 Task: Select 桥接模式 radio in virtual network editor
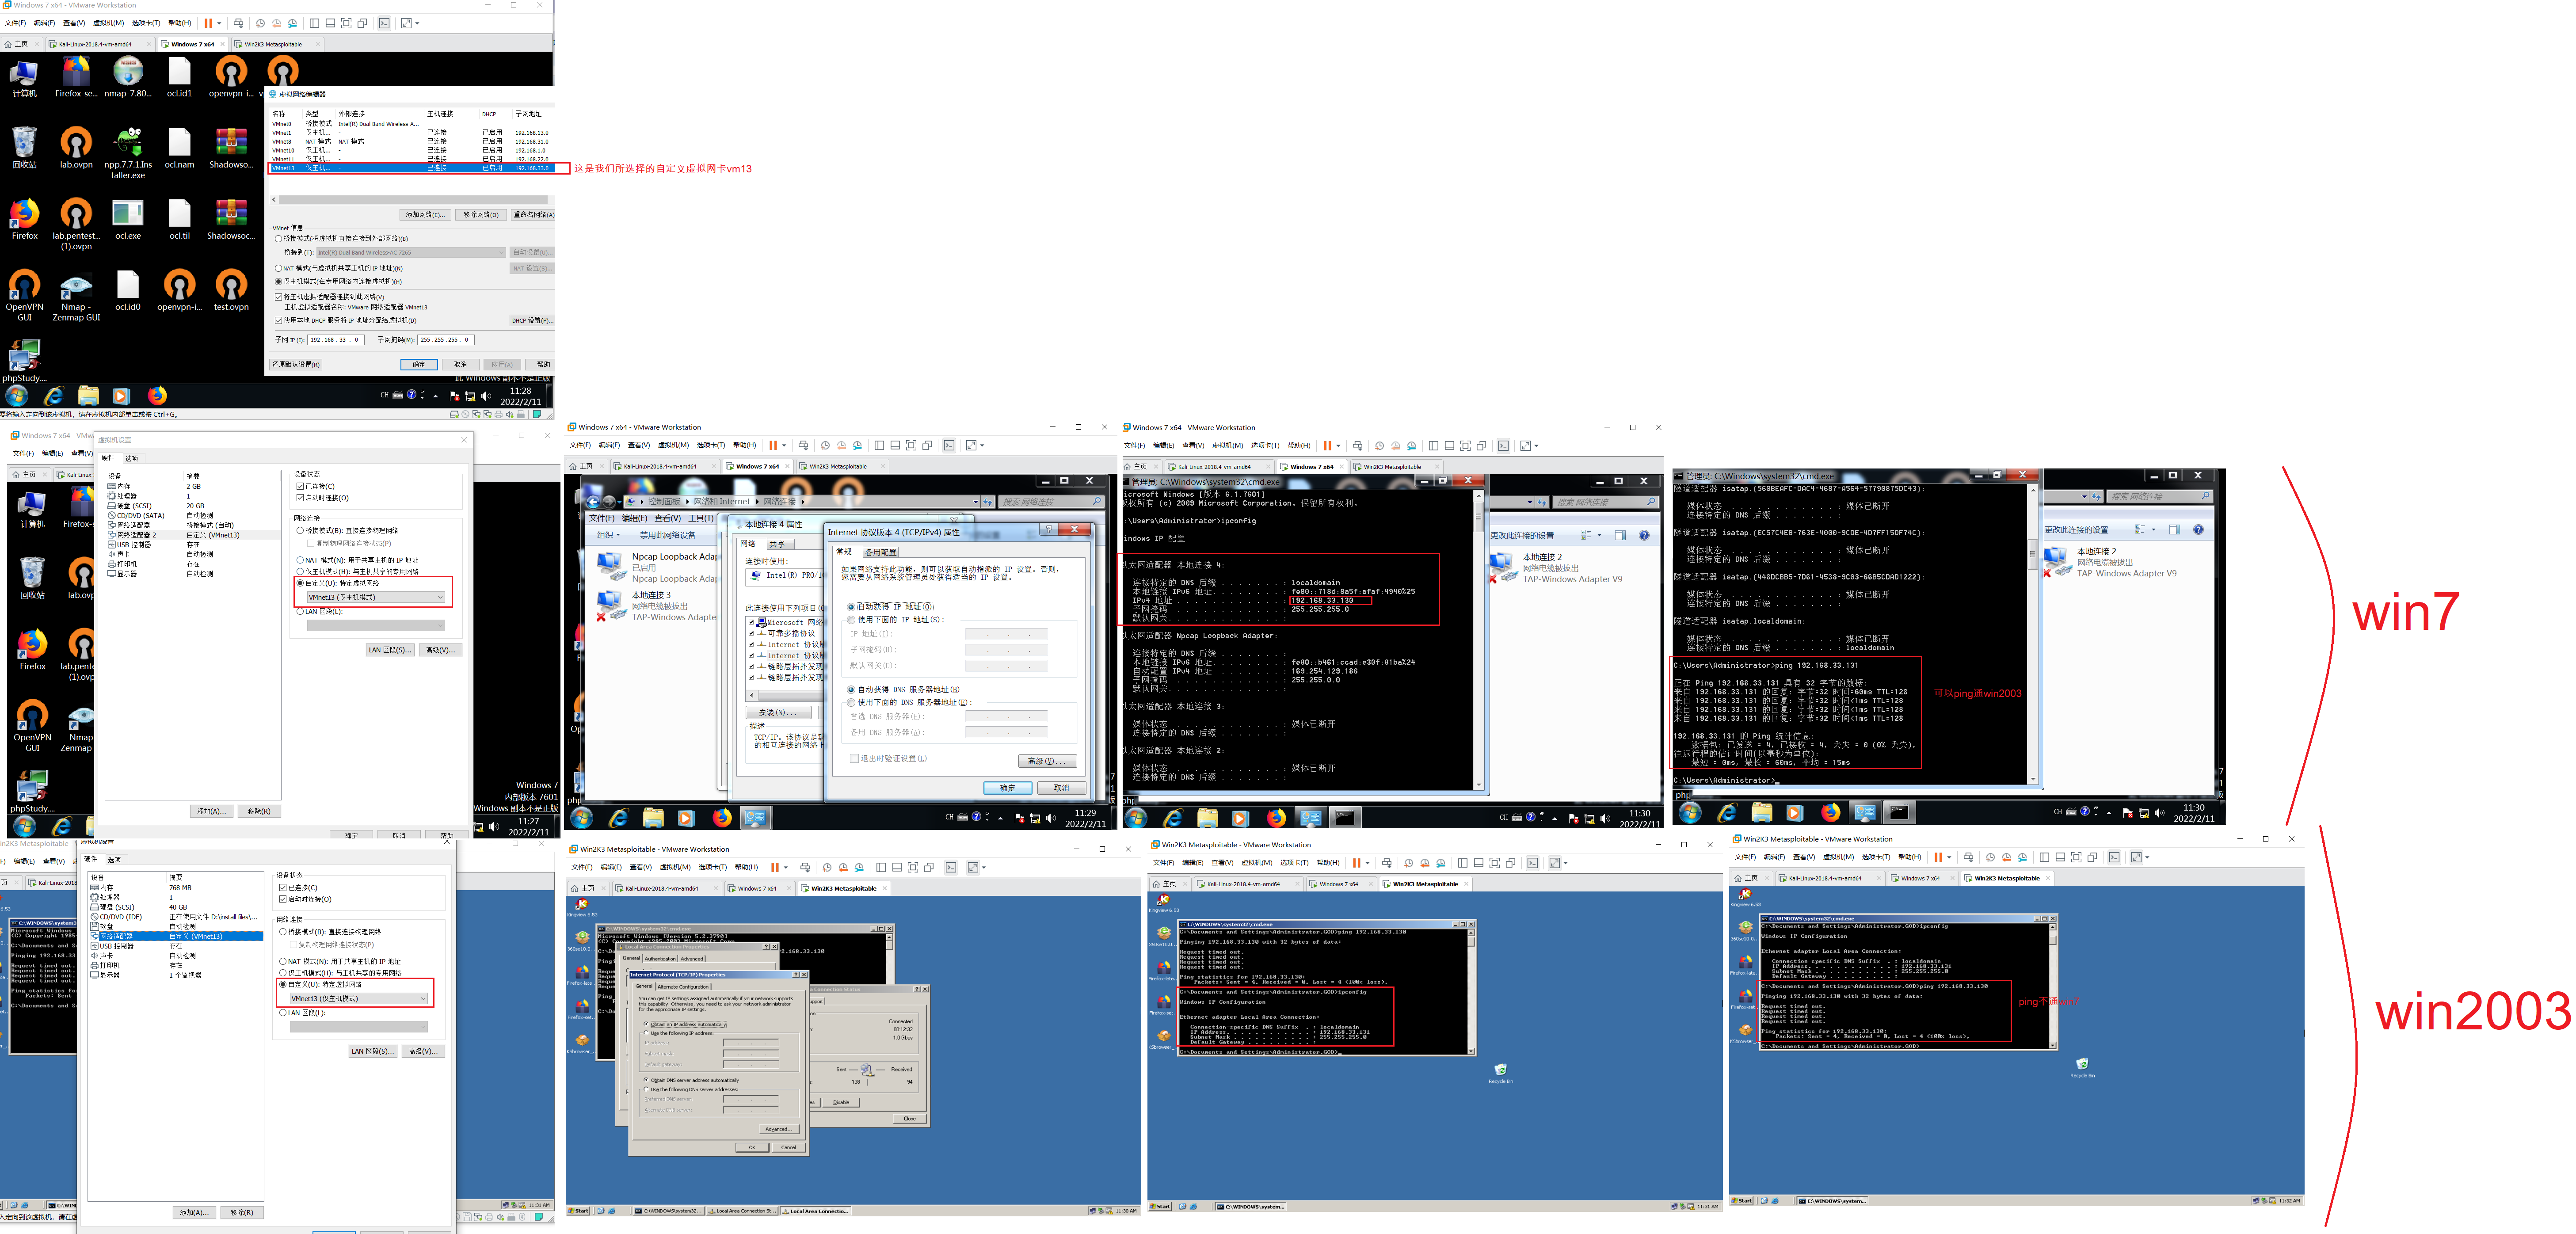278,239
